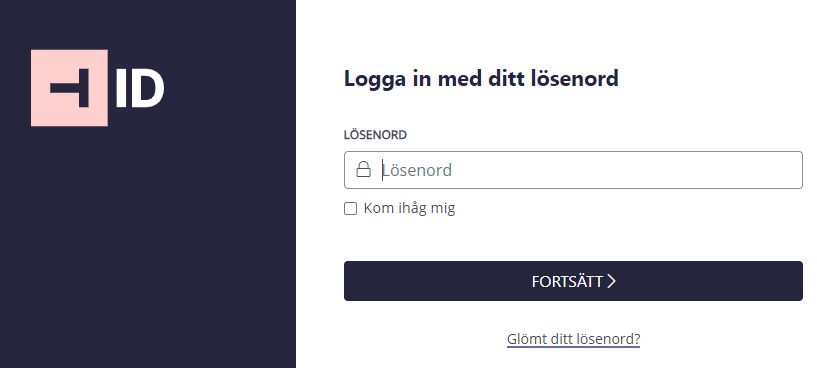Click the FORTSÄTT button
Viewport: 817px width, 368px height.
(x=573, y=281)
